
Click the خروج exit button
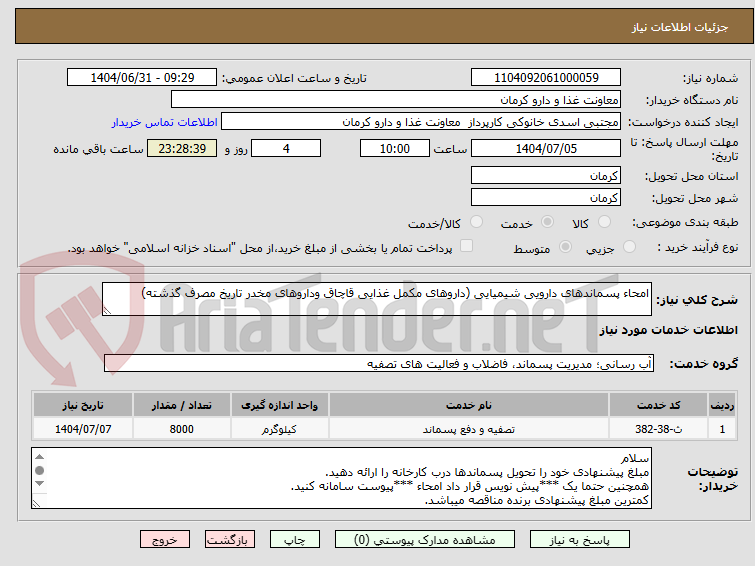pos(165,540)
